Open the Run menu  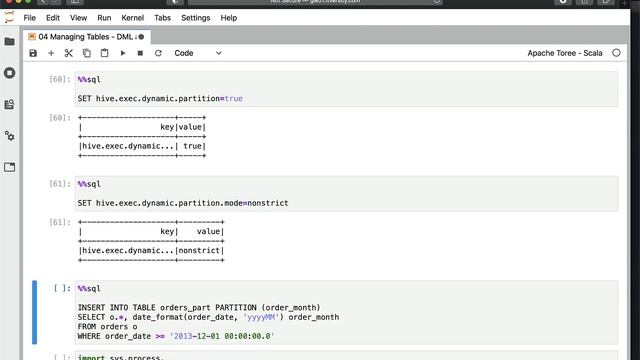point(104,18)
